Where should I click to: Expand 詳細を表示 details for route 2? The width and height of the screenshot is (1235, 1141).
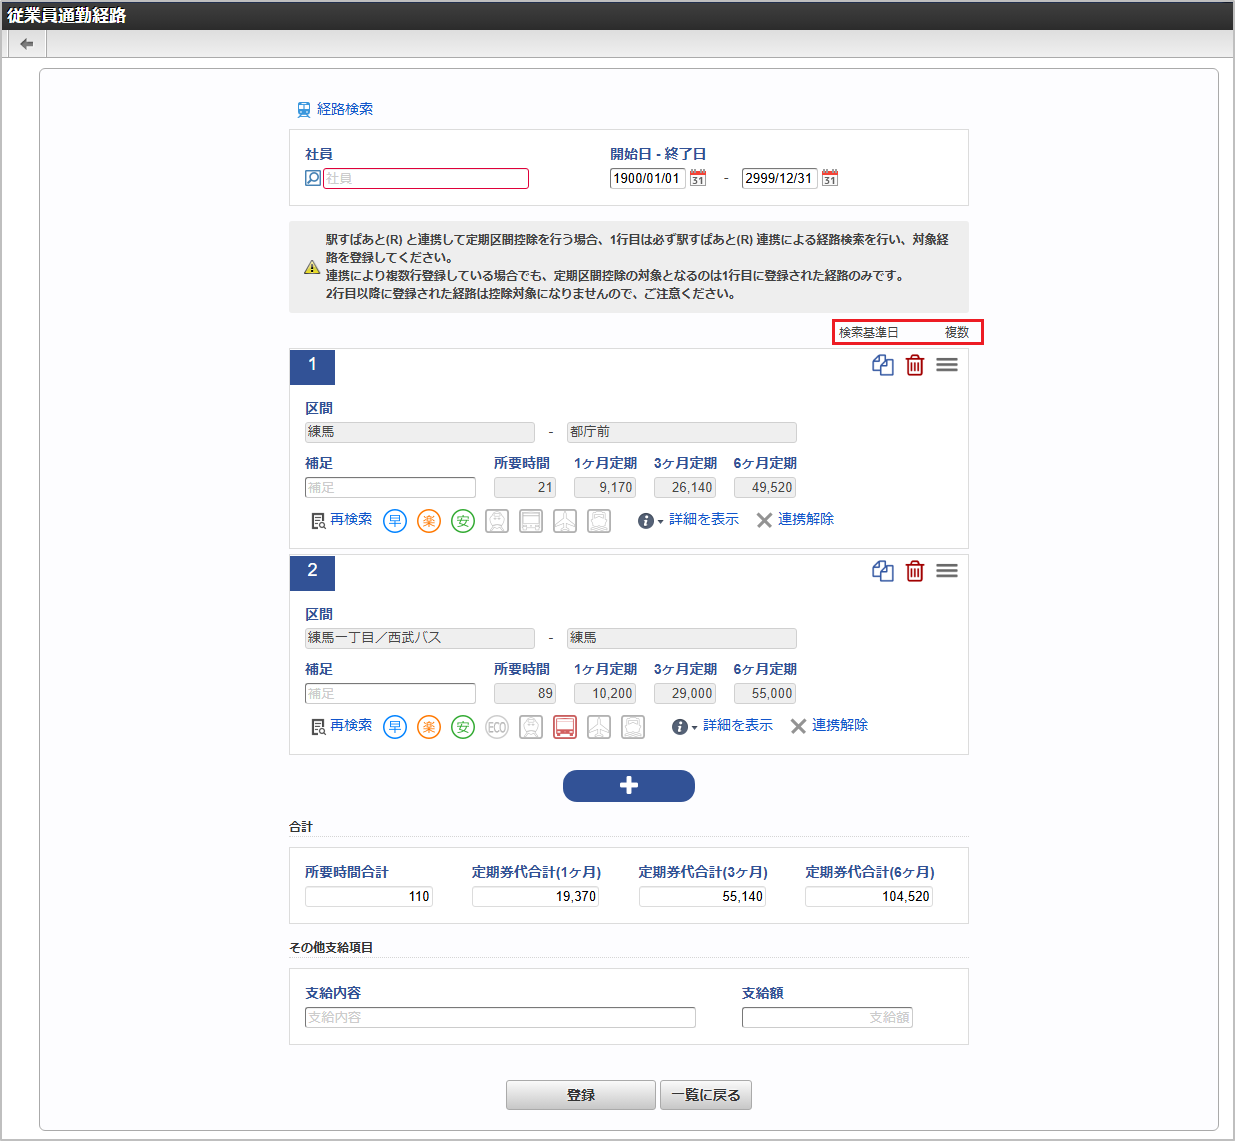tap(738, 726)
